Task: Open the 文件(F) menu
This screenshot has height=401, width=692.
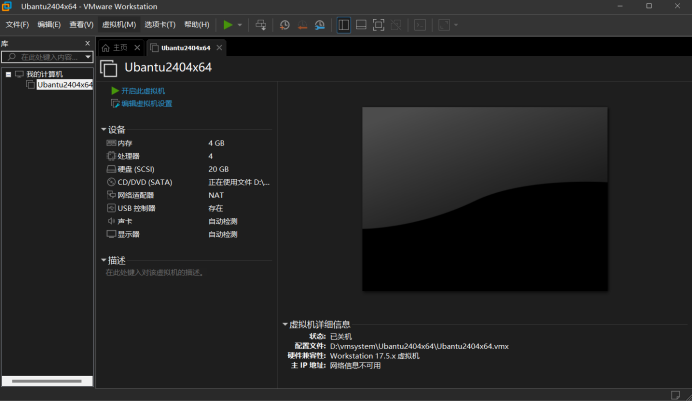Action: tap(17, 25)
